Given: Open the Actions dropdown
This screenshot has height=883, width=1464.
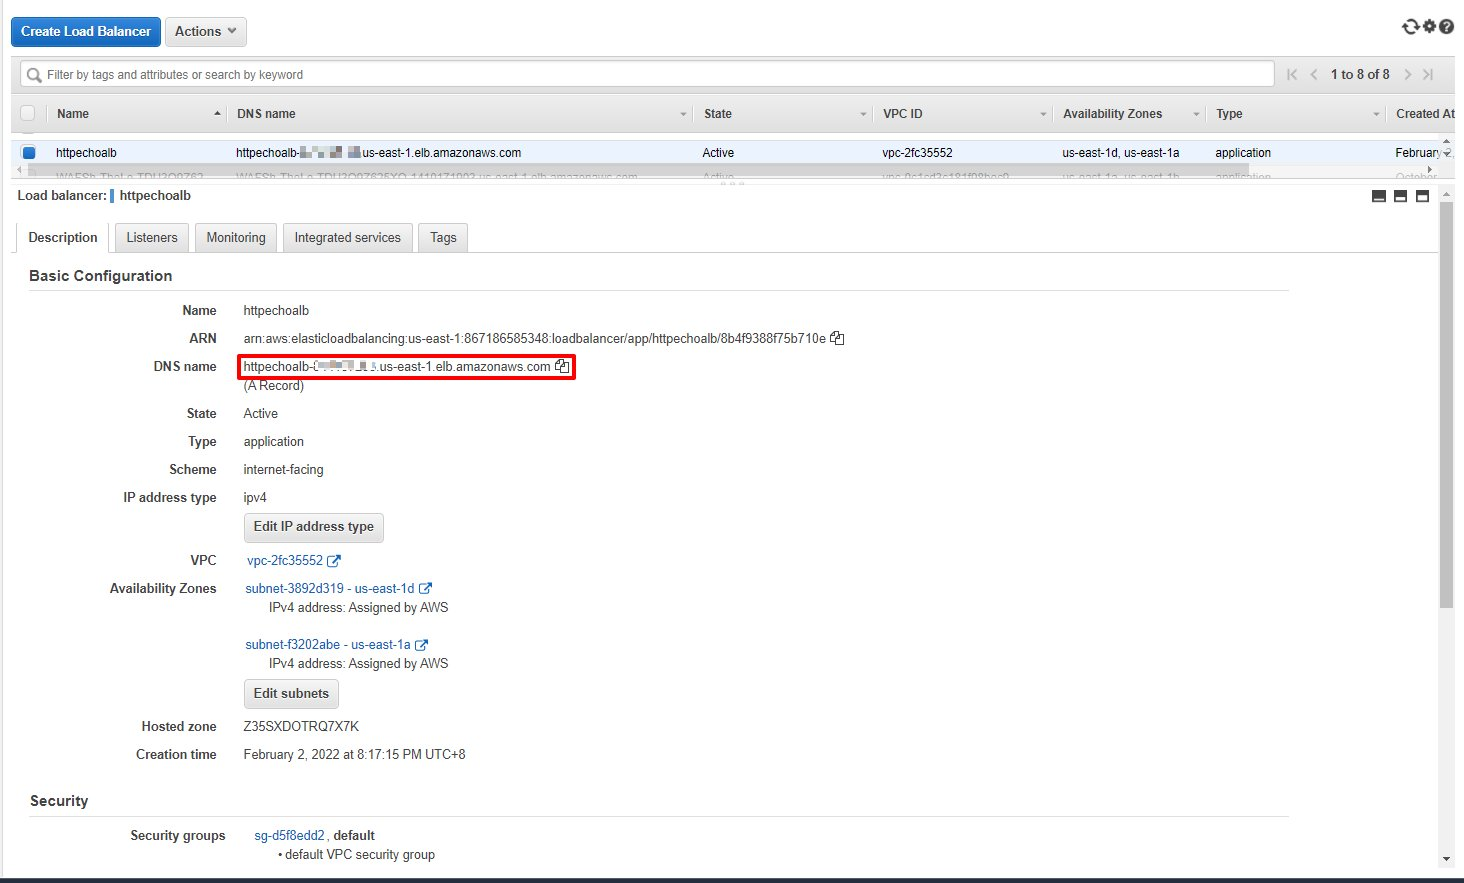Looking at the screenshot, I should pyautogui.click(x=205, y=31).
